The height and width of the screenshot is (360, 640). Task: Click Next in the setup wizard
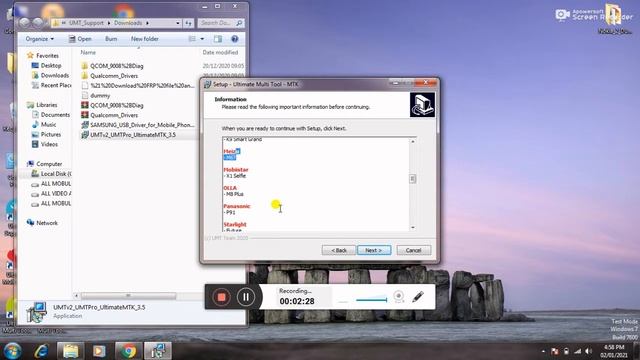coord(374,250)
